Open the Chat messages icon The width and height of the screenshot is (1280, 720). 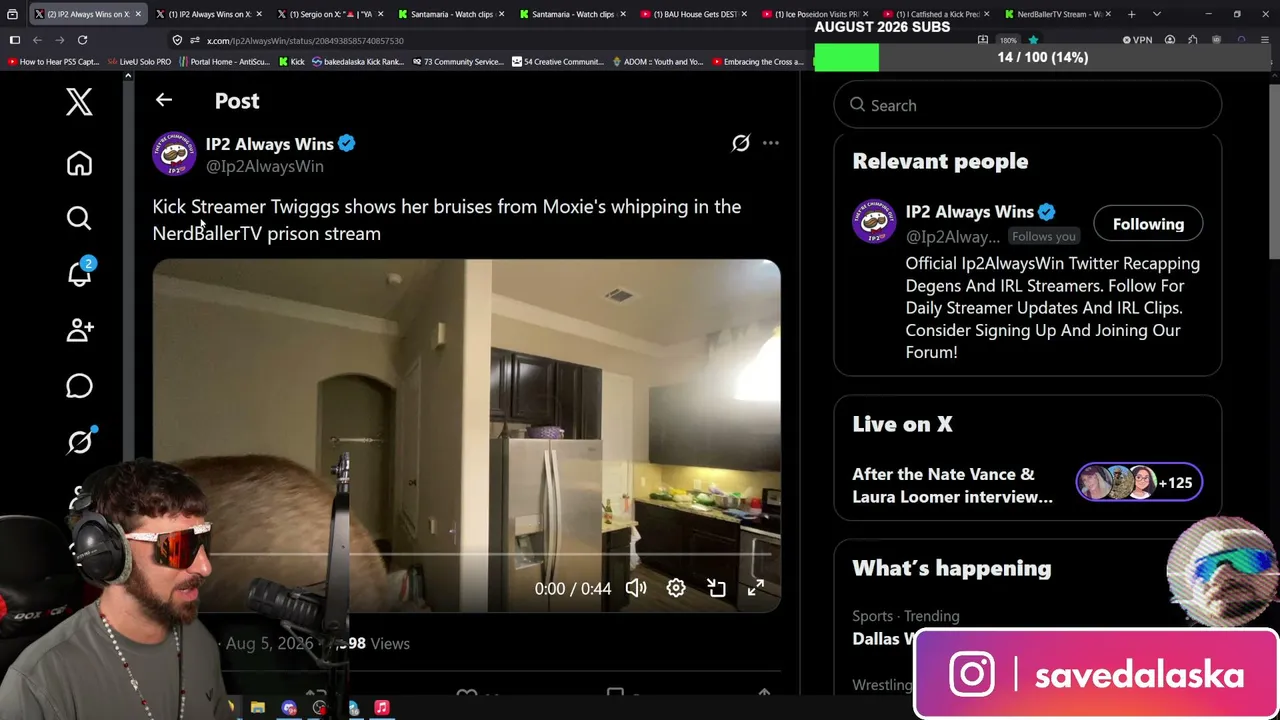click(x=79, y=386)
